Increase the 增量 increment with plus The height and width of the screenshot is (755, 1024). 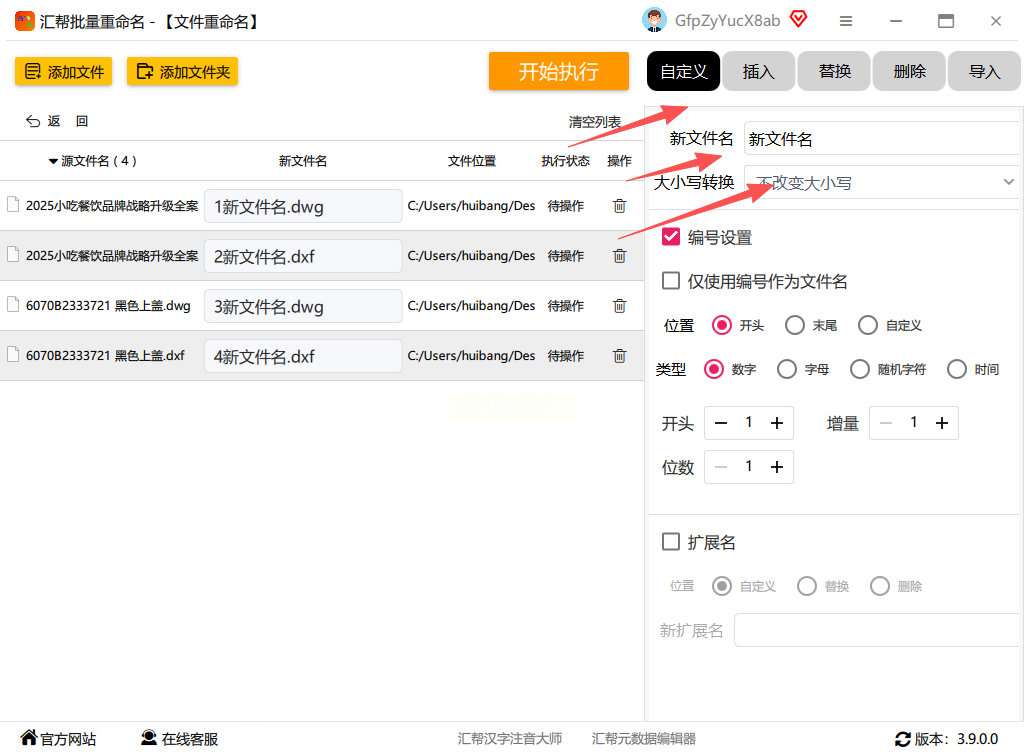(942, 423)
